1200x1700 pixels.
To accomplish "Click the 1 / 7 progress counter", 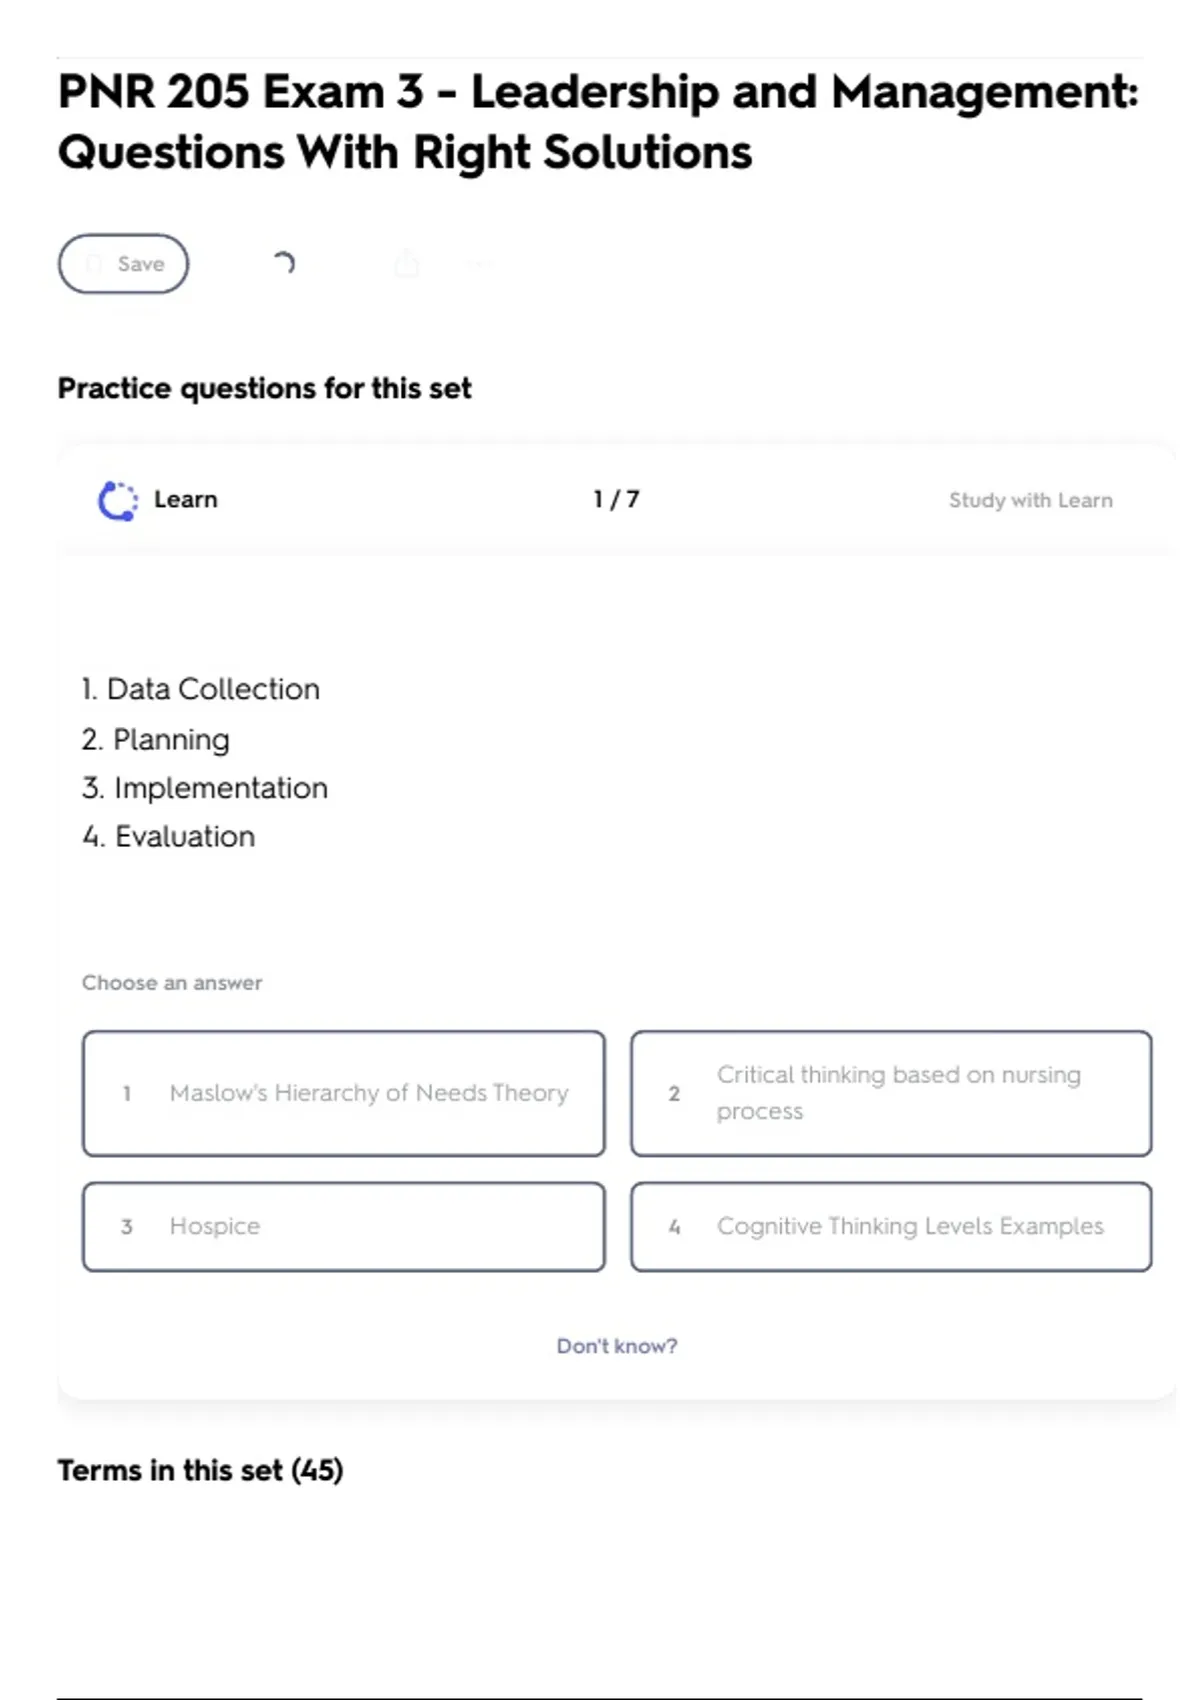I will point(616,499).
